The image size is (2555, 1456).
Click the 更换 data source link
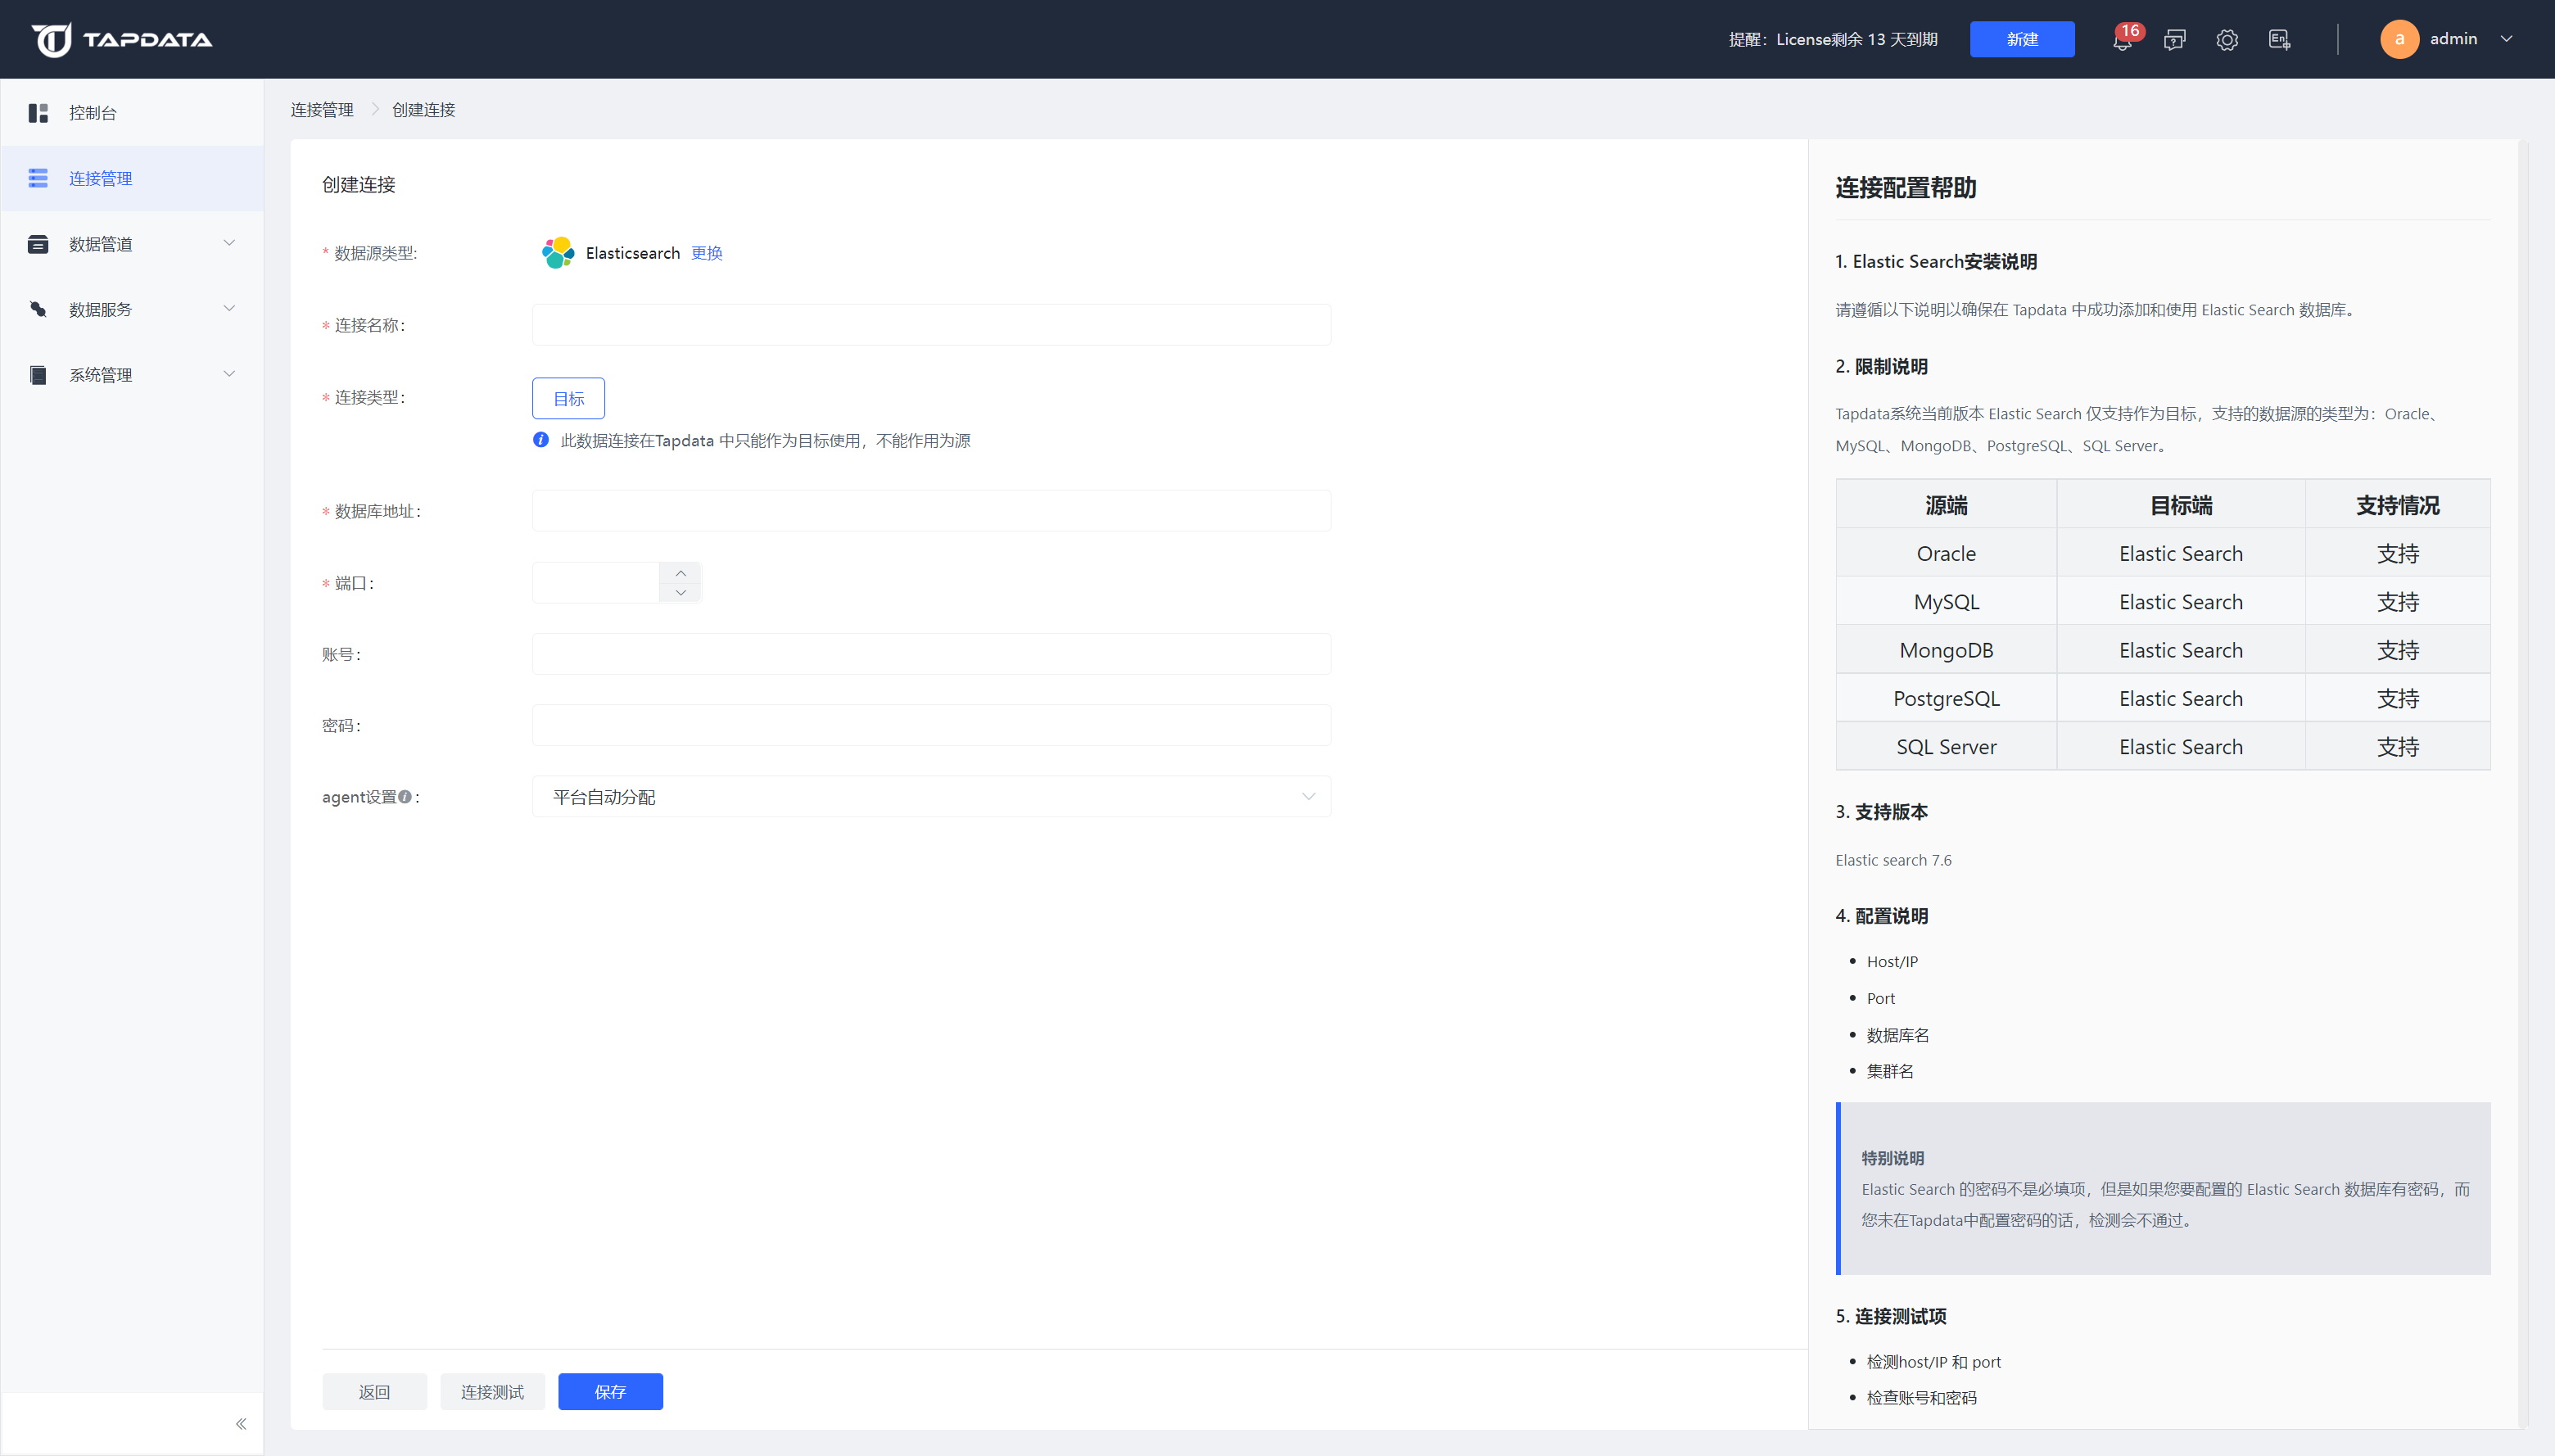tap(706, 253)
